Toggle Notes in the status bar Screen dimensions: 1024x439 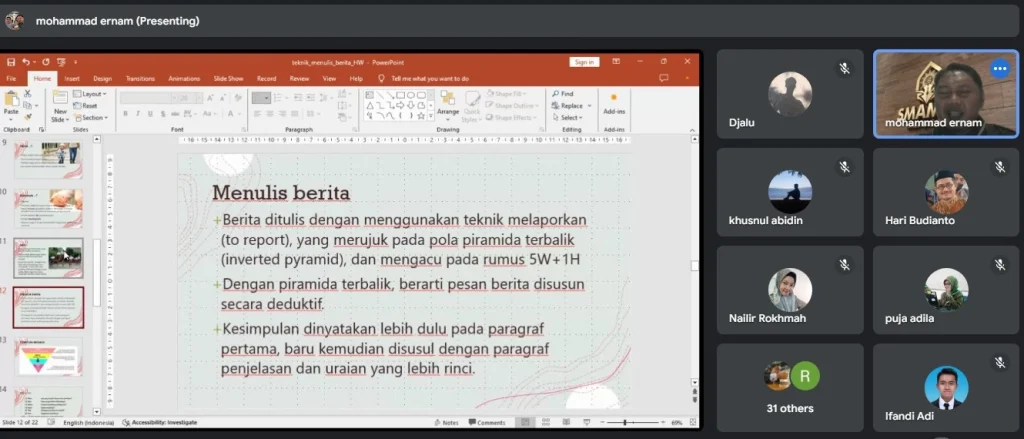[447, 423]
